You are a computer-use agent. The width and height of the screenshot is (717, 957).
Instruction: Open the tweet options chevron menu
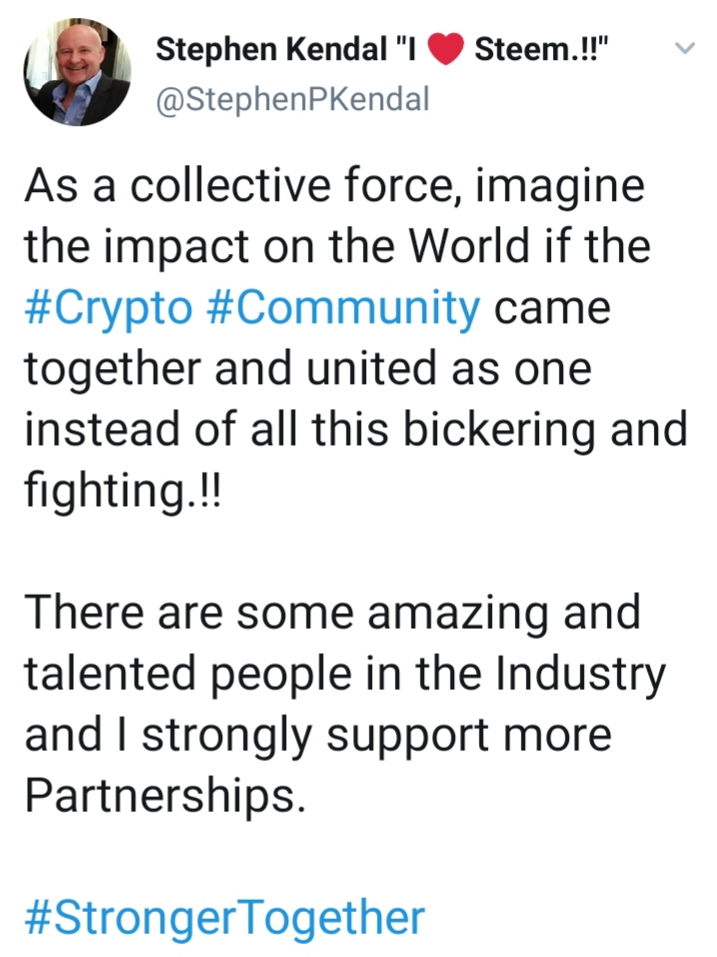[x=685, y=48]
